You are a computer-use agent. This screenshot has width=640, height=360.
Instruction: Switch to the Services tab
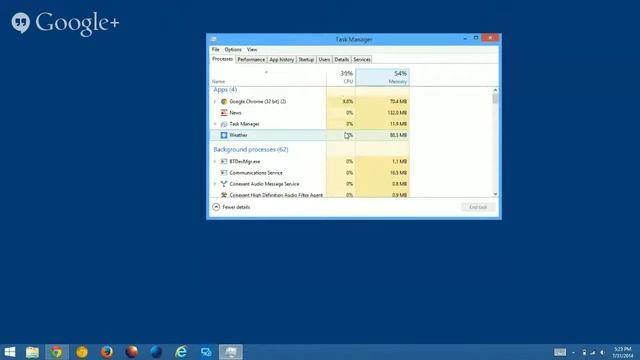[362, 60]
